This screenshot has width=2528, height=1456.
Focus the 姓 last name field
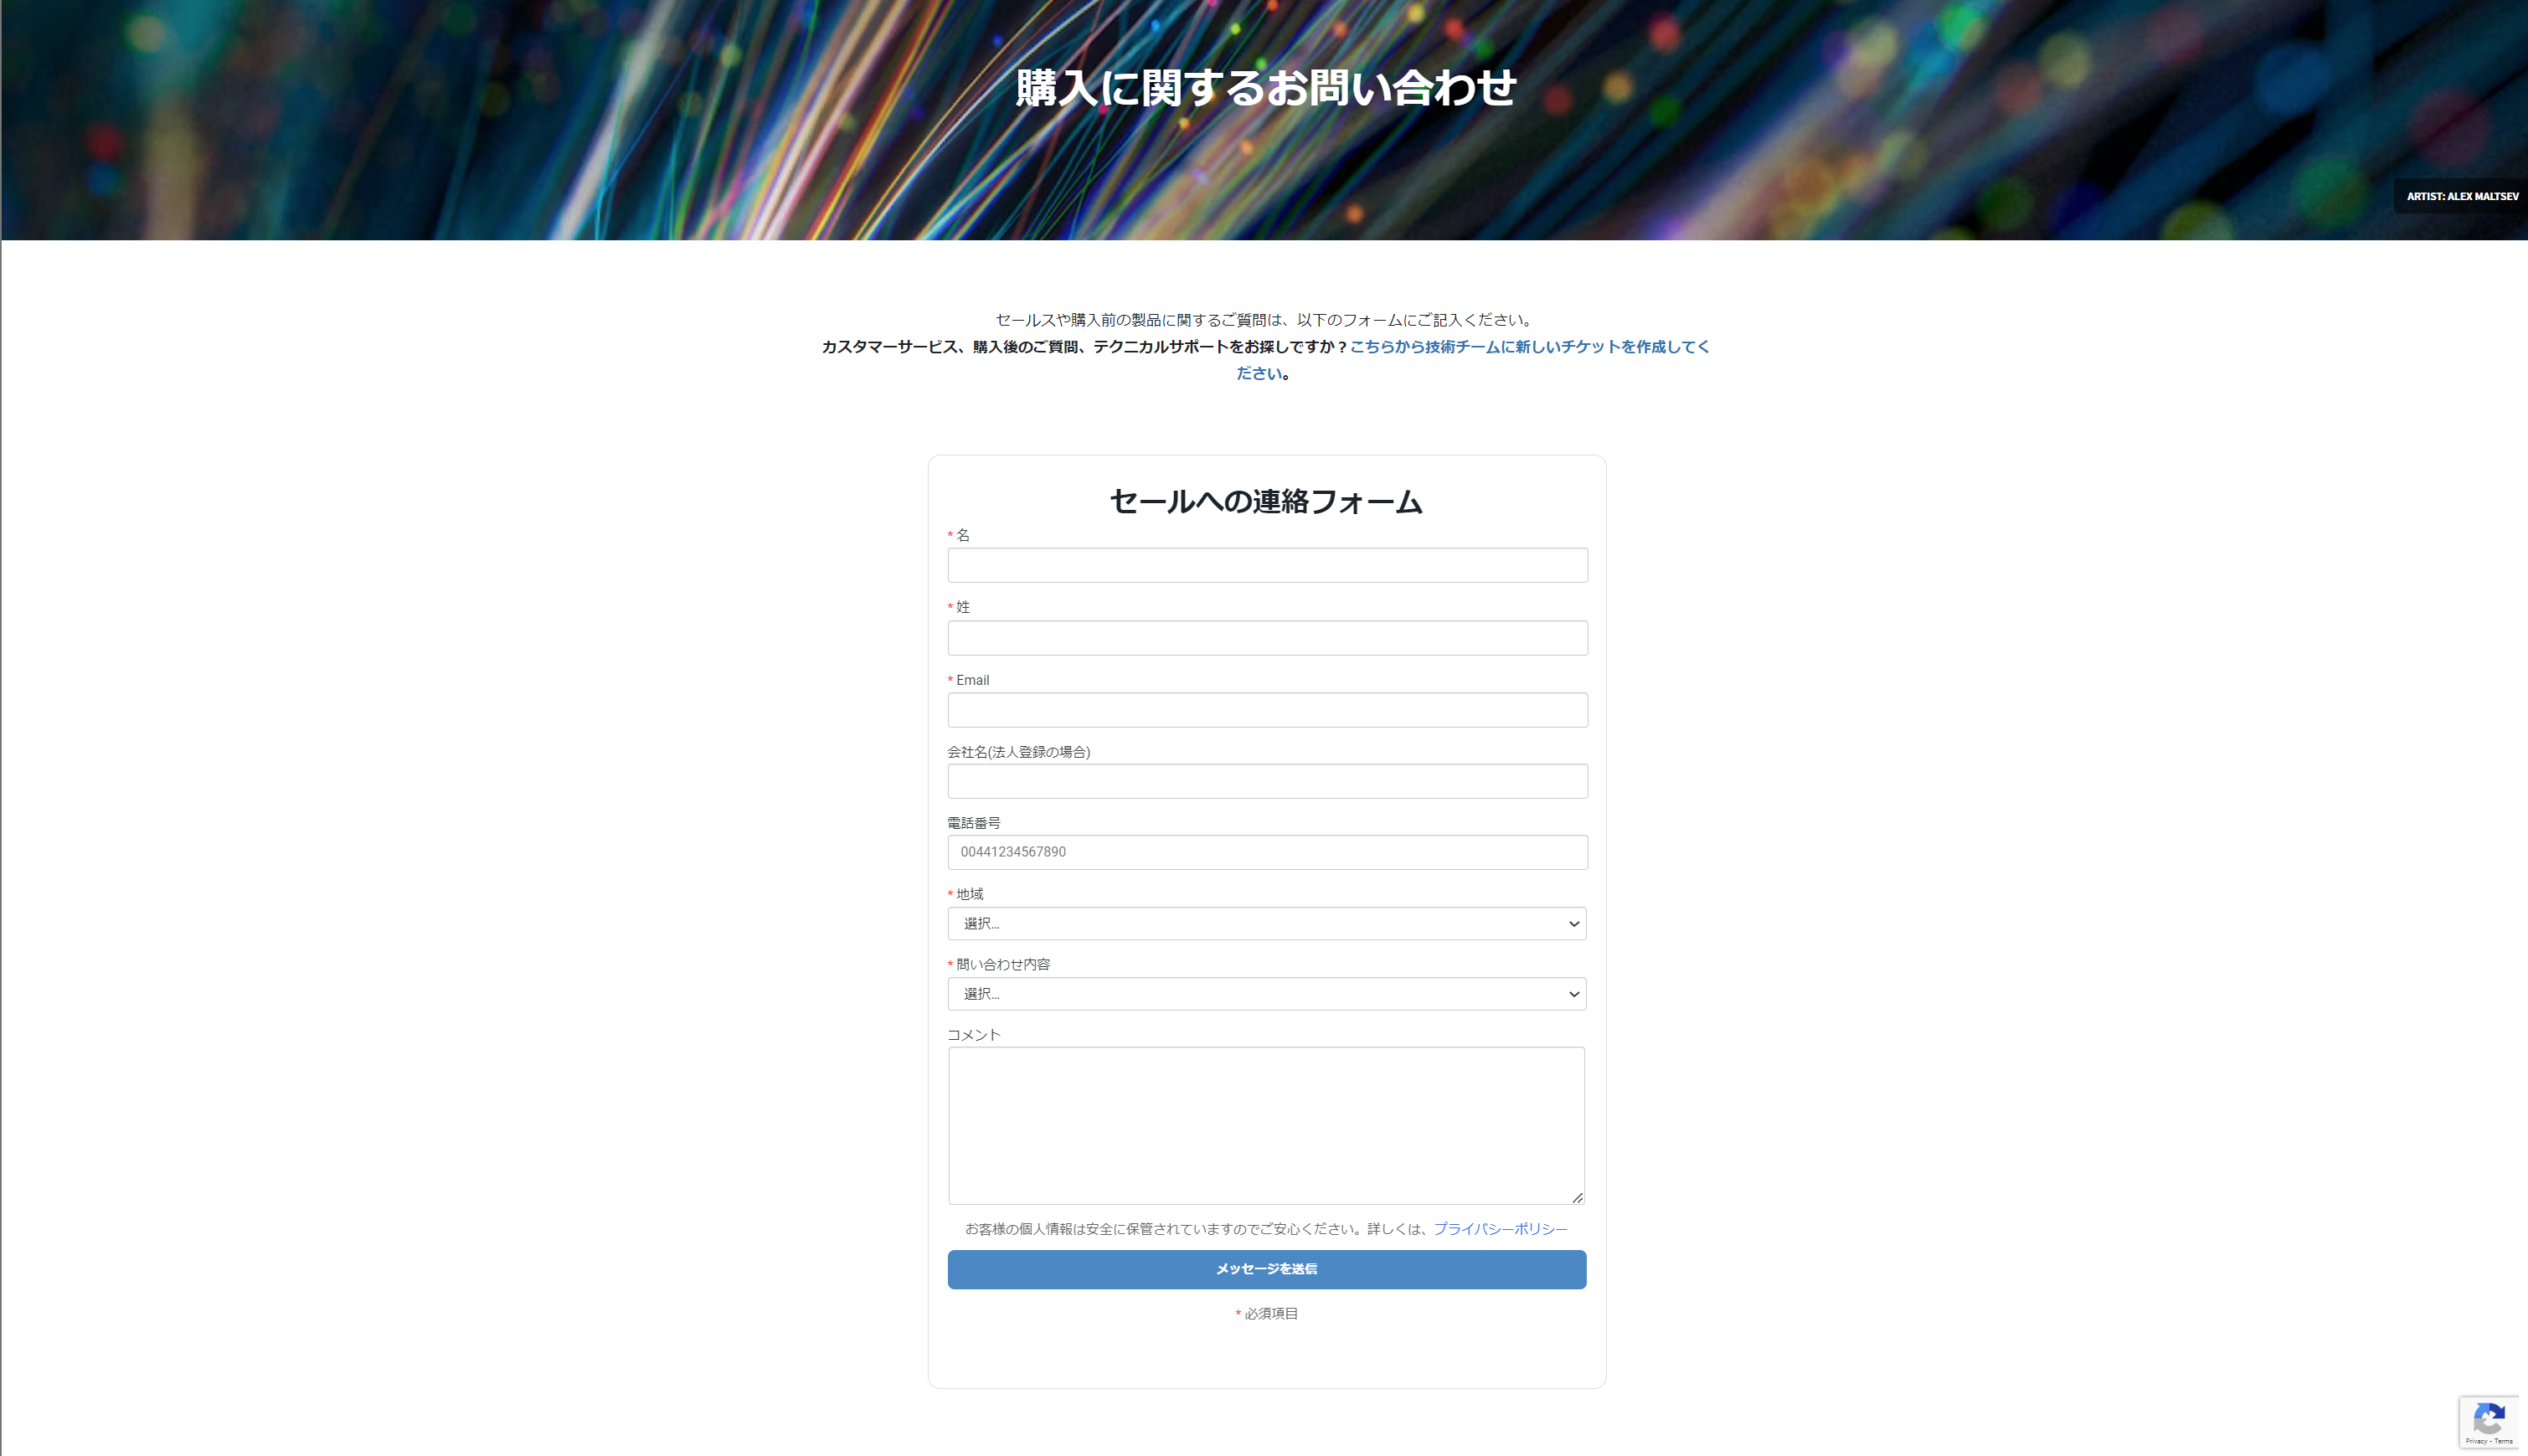pos(1267,638)
